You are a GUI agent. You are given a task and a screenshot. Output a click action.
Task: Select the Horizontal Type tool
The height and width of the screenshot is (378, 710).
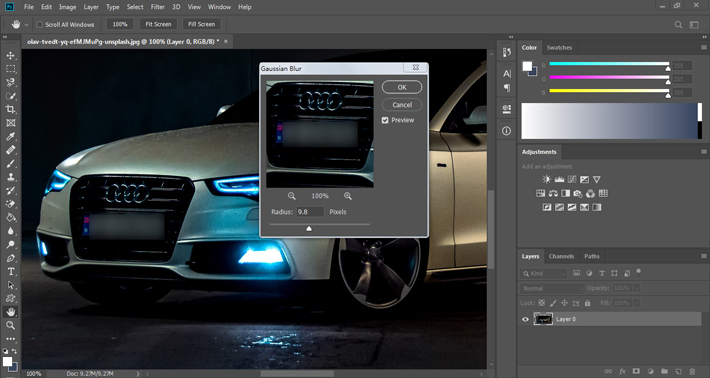10,272
